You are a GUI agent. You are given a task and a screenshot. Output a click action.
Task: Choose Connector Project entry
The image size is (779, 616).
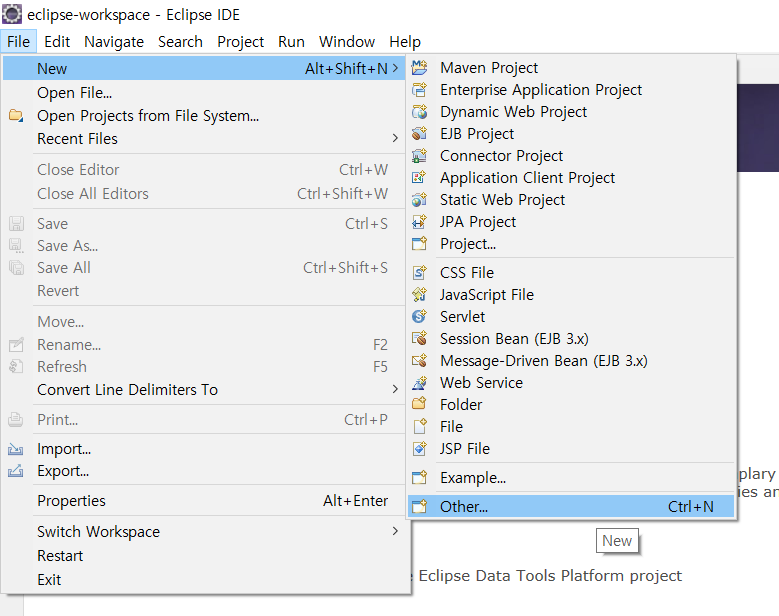pyautogui.click(x=571, y=156)
